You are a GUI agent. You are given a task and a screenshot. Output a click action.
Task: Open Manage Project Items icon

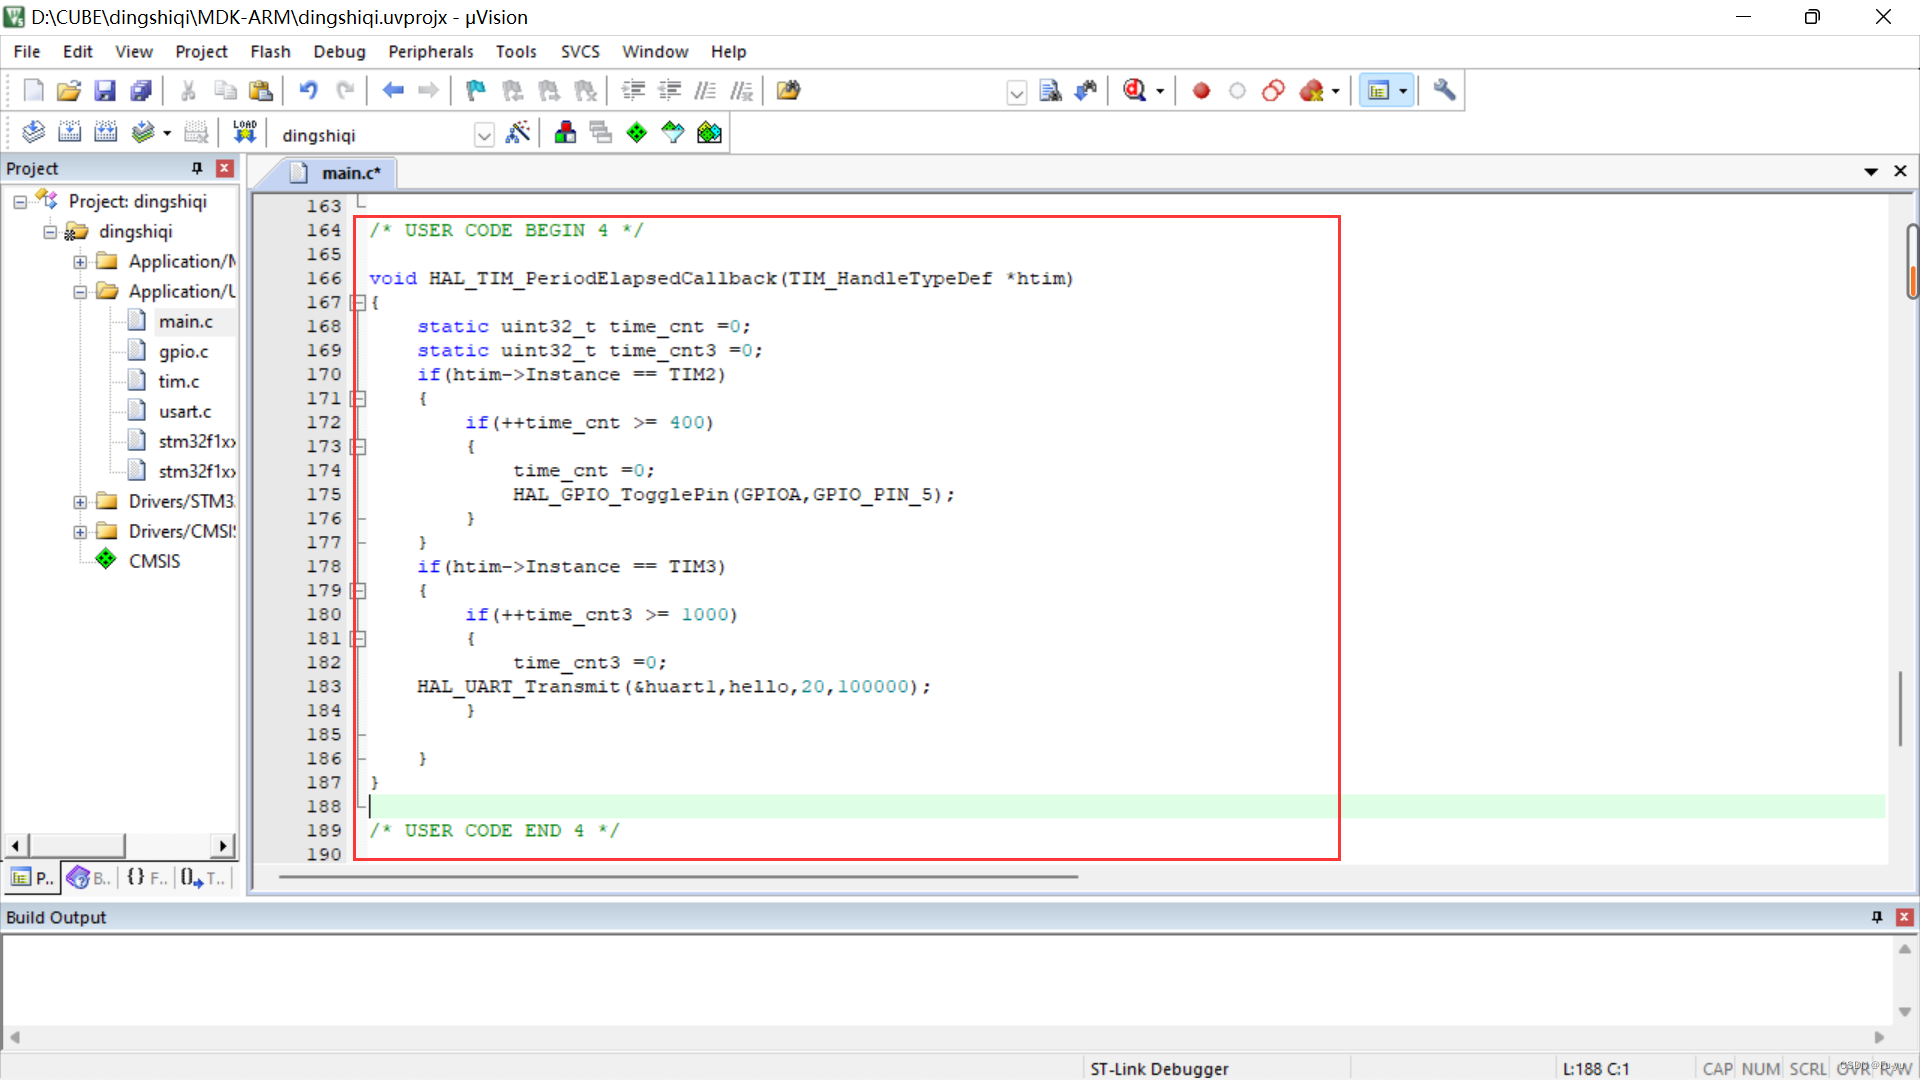click(565, 132)
